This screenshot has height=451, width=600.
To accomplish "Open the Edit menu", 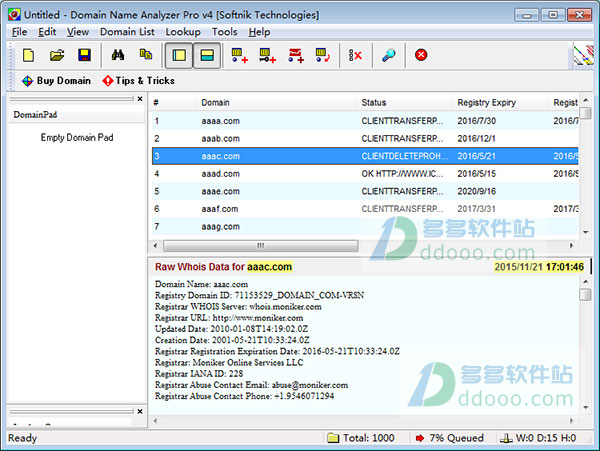I will click(x=47, y=32).
